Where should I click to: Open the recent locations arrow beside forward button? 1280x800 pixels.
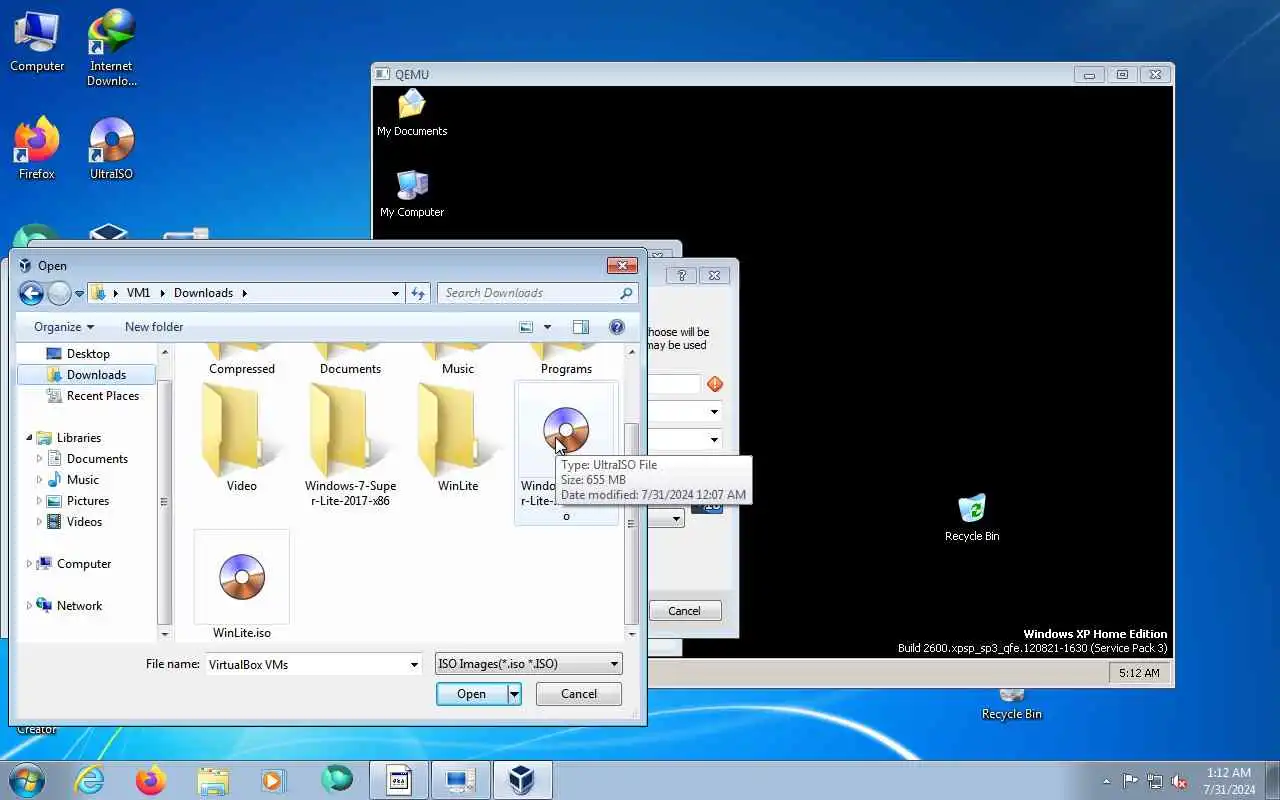(79, 294)
